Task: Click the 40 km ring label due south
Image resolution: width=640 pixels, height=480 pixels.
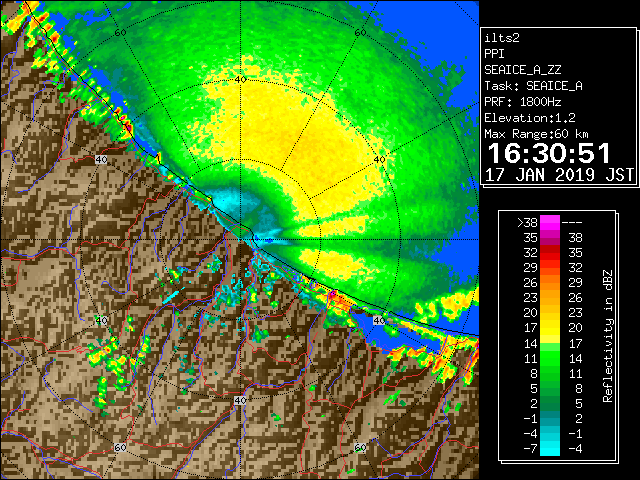Action: click(x=240, y=400)
